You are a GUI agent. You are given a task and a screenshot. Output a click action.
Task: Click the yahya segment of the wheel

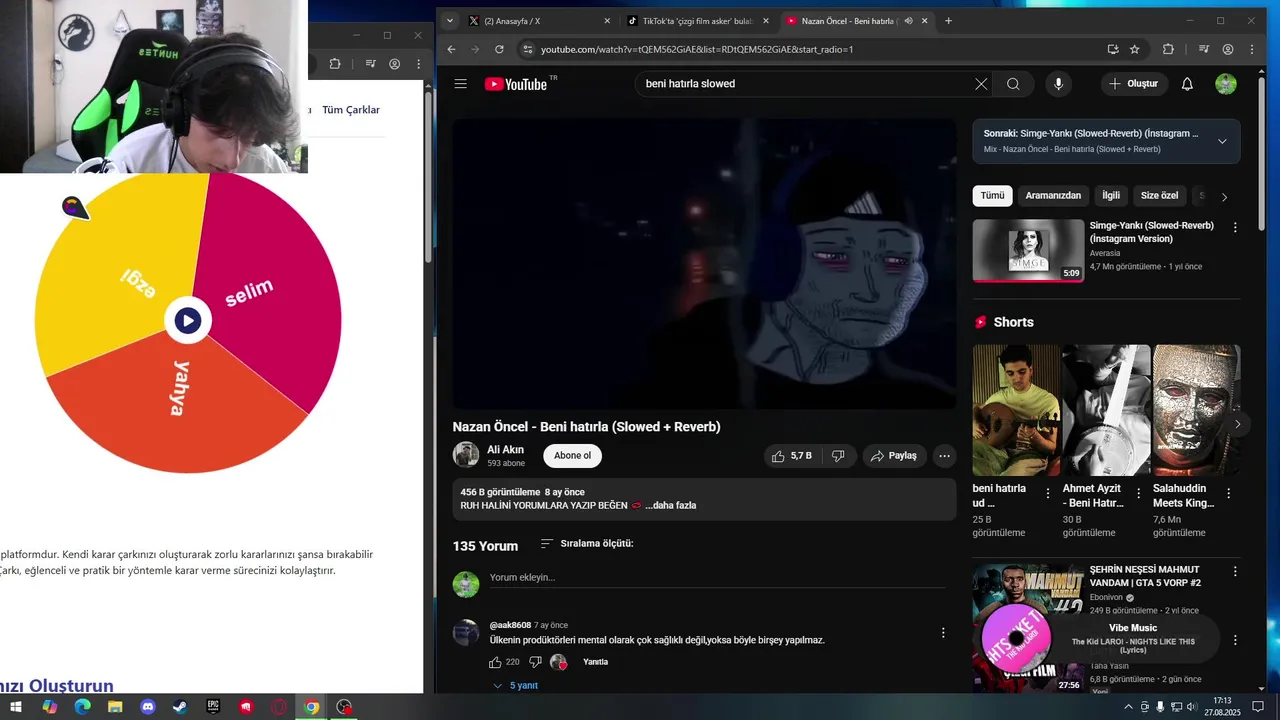179,400
